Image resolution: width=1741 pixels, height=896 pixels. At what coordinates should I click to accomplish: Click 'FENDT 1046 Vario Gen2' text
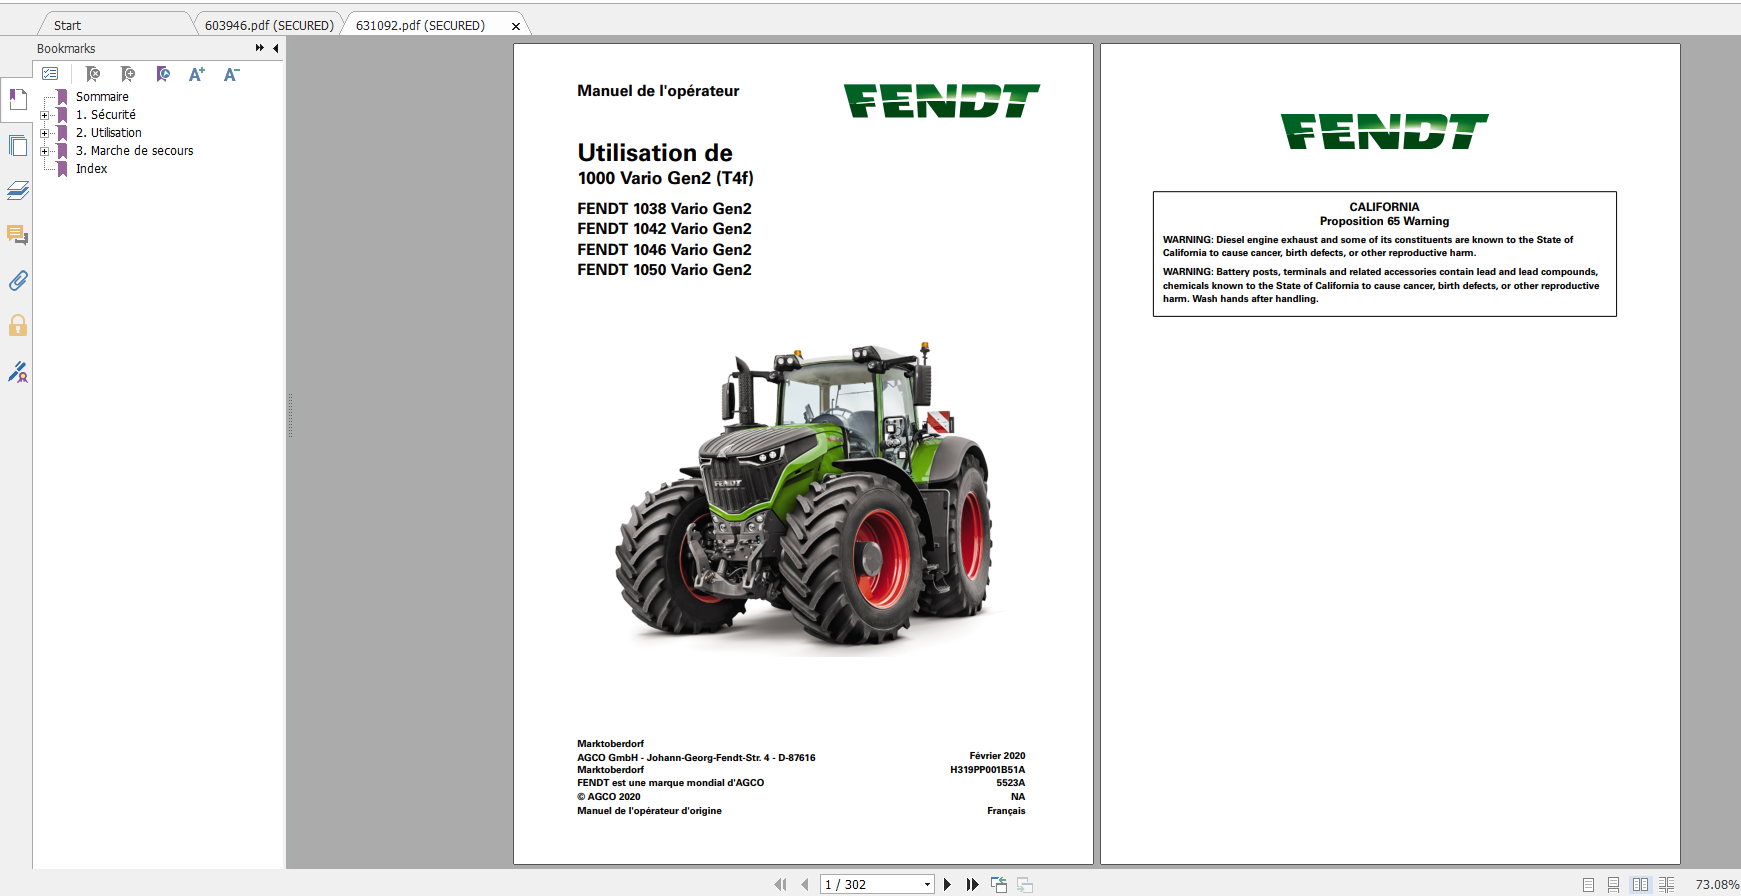(664, 250)
